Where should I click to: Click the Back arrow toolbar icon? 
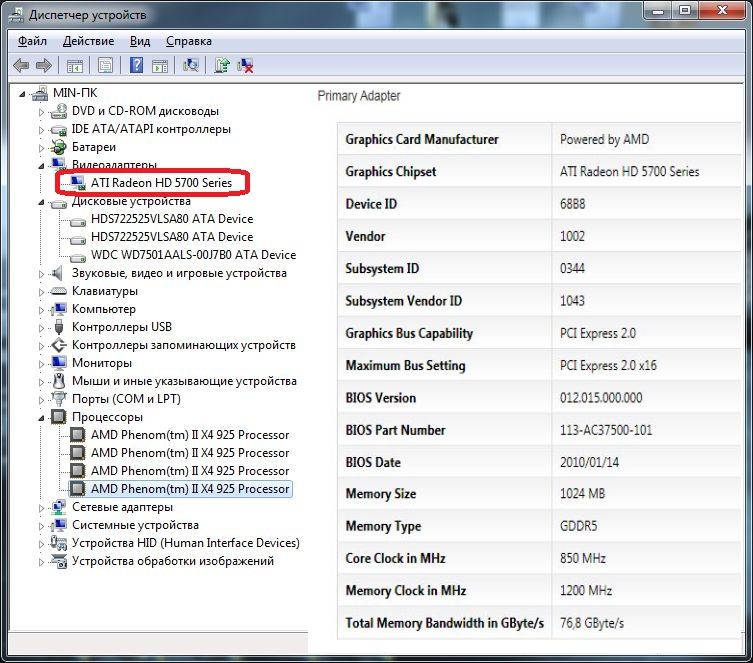tap(21, 65)
